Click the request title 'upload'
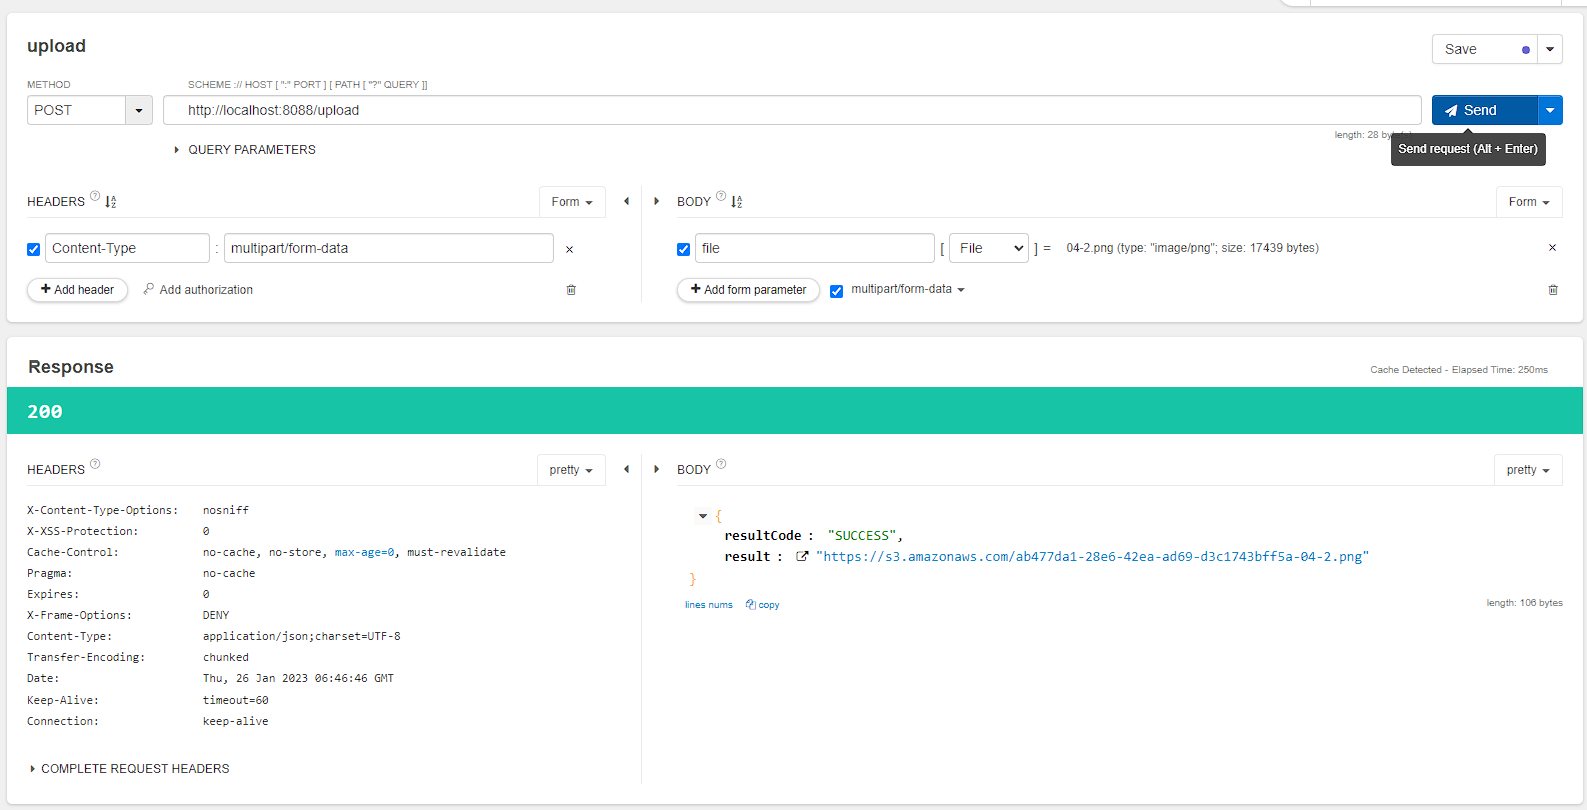This screenshot has width=1587, height=810. coord(56,46)
